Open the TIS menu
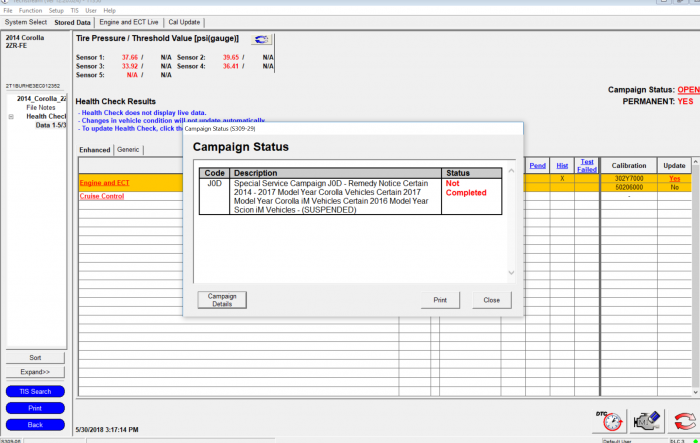Image resolution: width=700 pixels, height=443 pixels. [x=74, y=10]
